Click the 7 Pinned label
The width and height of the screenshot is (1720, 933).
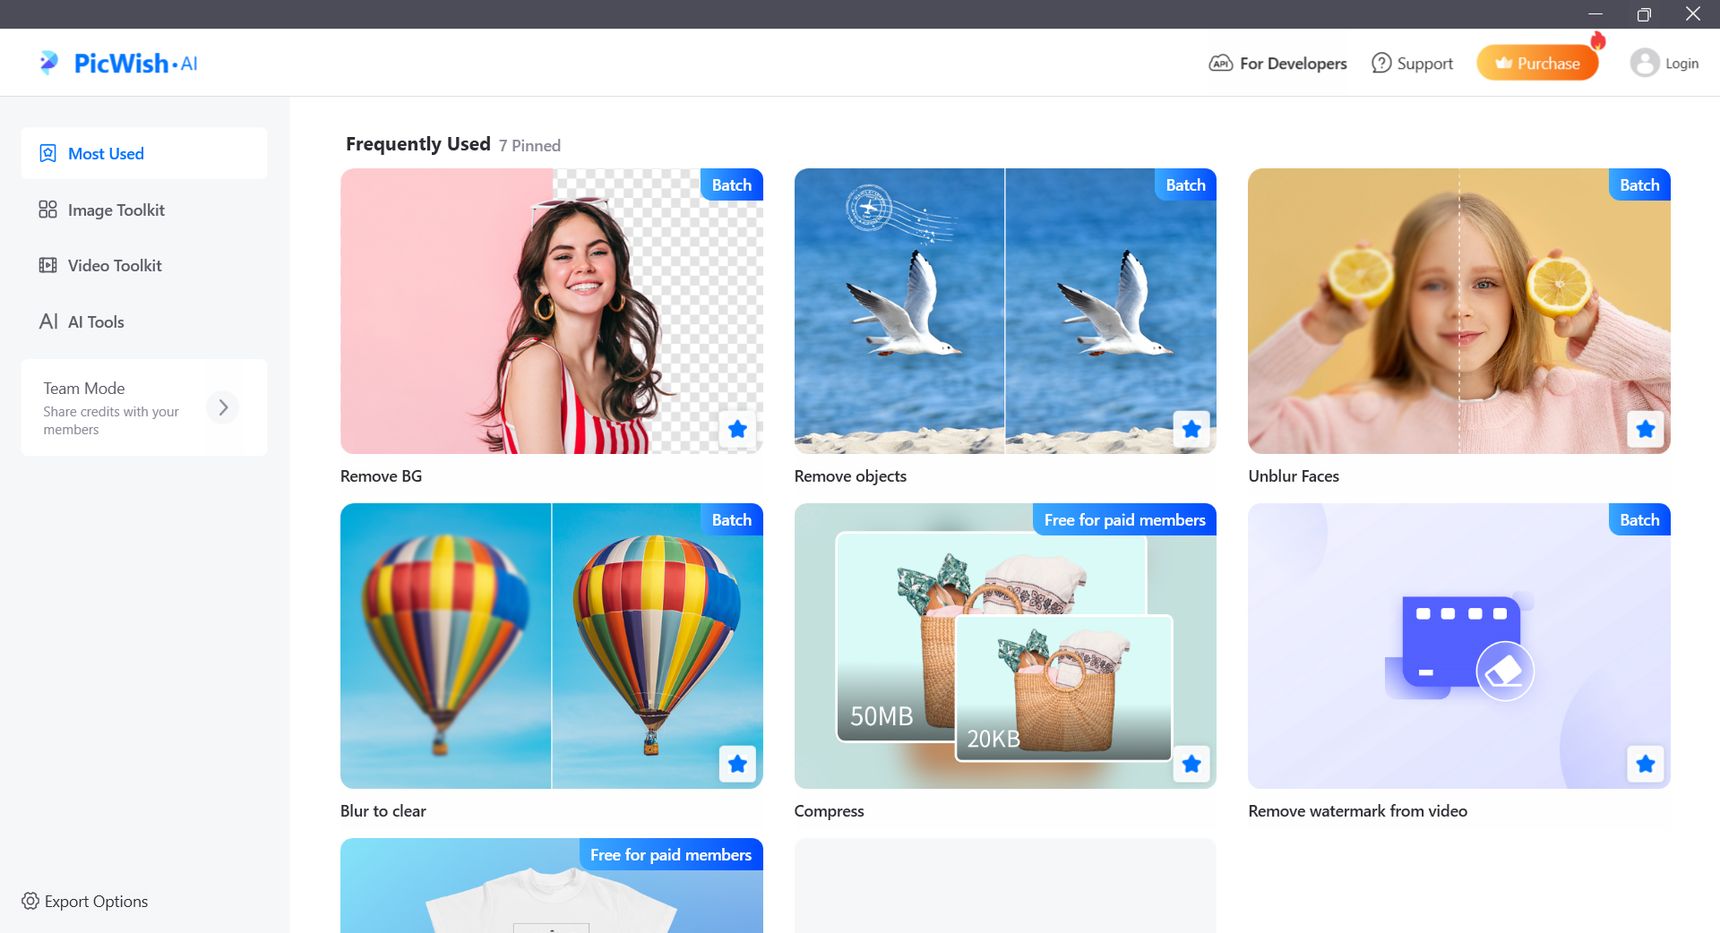click(x=530, y=146)
